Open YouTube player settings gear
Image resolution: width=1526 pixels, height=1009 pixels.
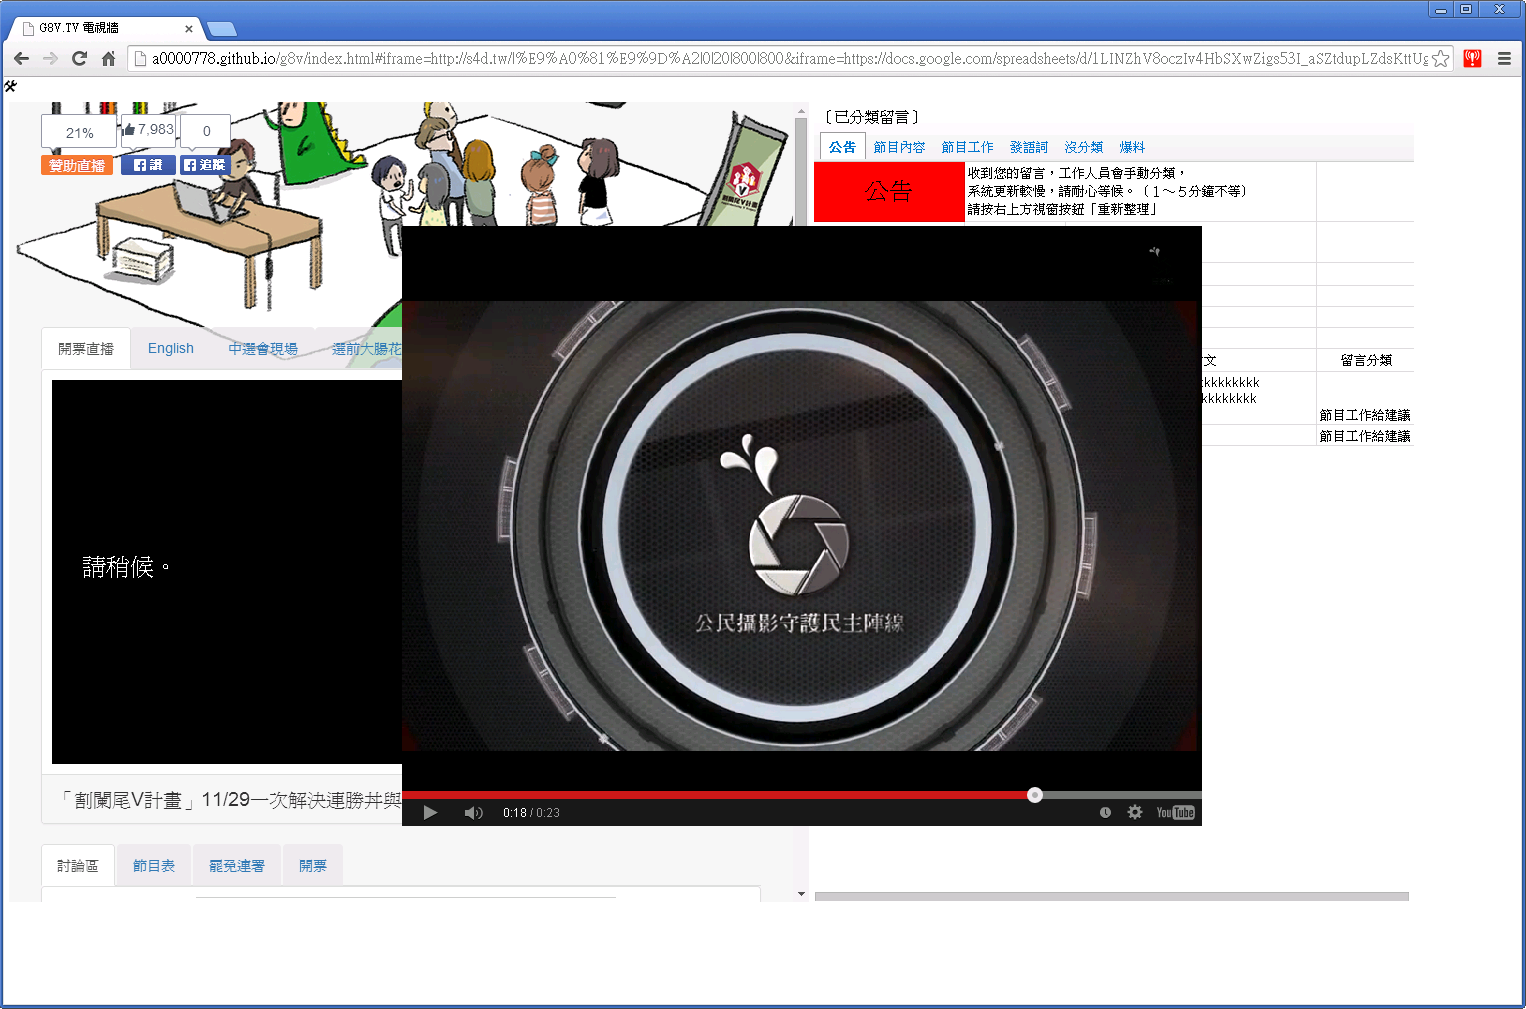pyautogui.click(x=1135, y=812)
